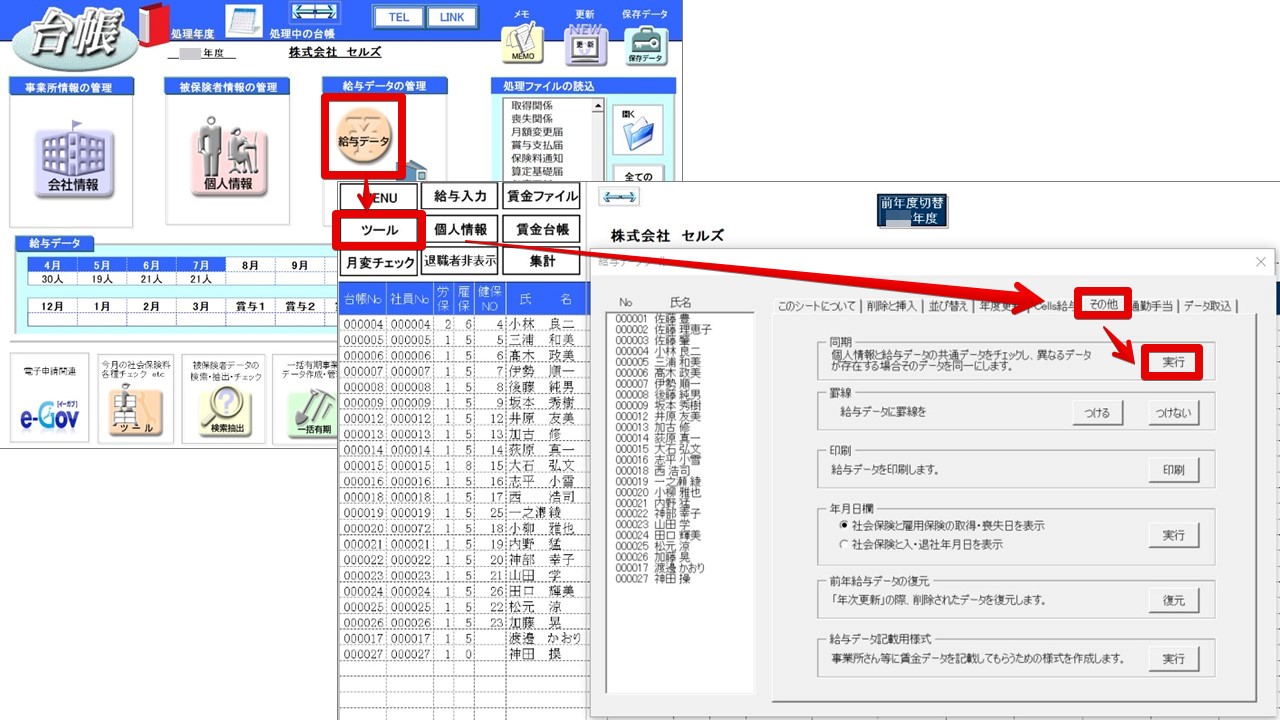Click the calendar icon above 処理中の台帳

(242, 20)
